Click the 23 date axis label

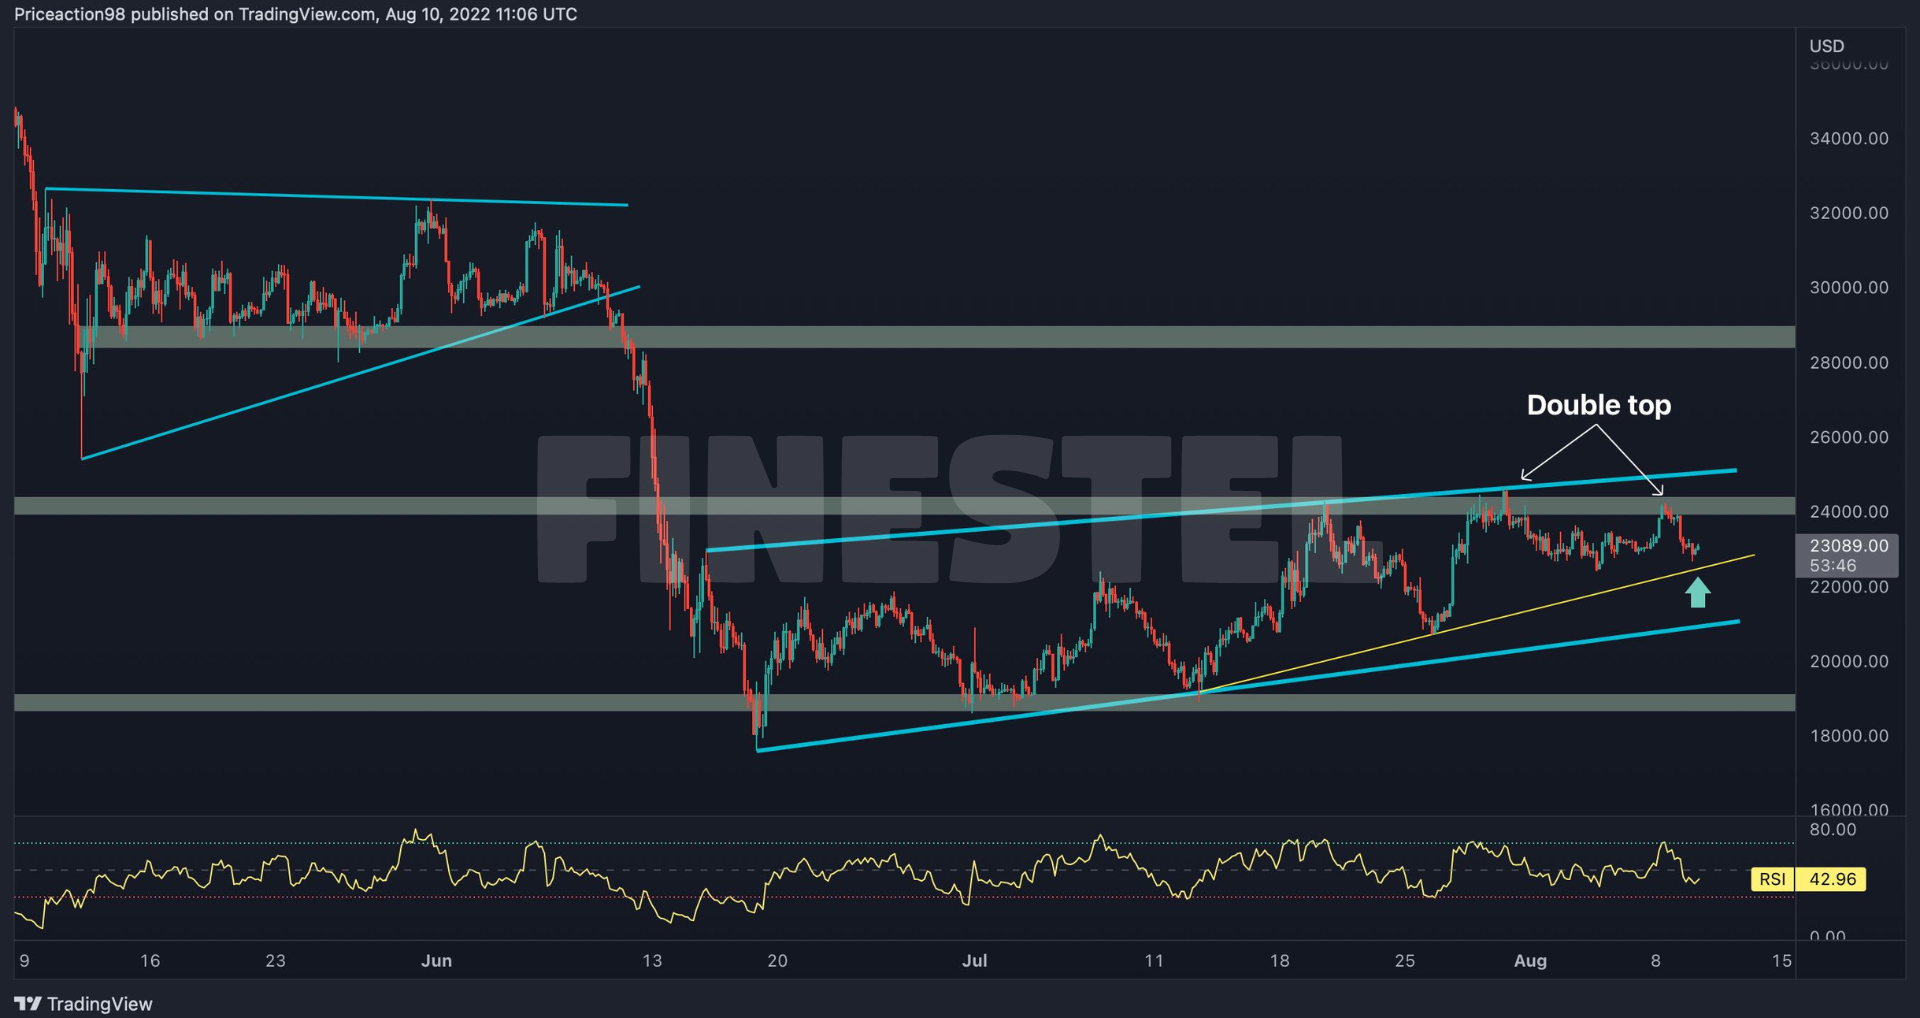click(x=275, y=961)
